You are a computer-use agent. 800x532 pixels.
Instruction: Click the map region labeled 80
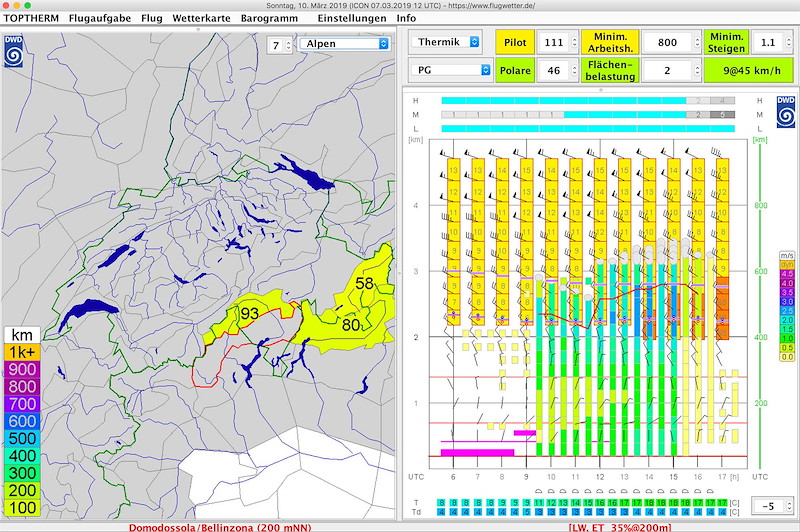(x=351, y=324)
